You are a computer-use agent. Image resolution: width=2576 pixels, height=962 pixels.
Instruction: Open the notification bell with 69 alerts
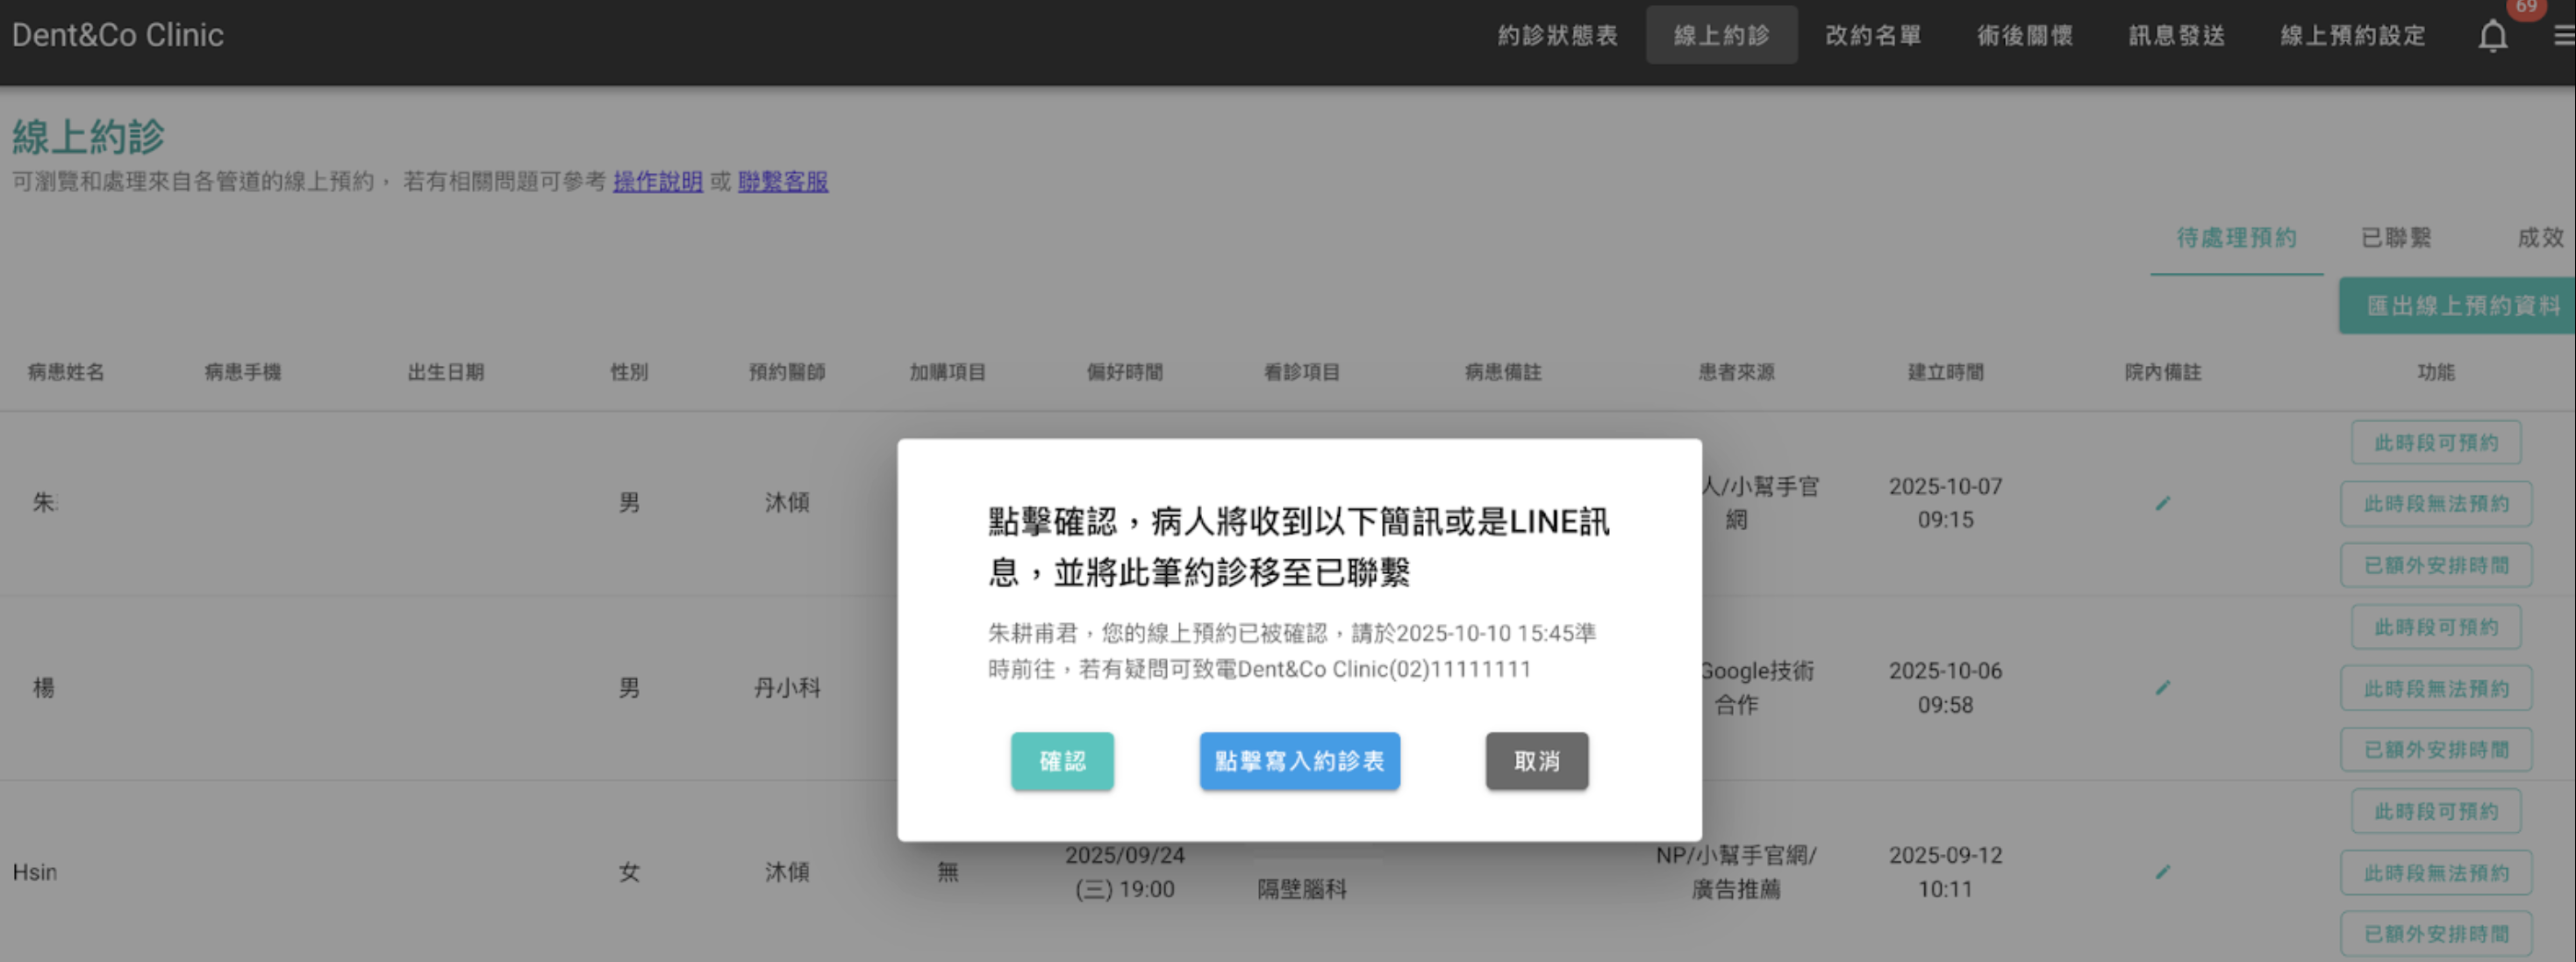tap(2492, 36)
